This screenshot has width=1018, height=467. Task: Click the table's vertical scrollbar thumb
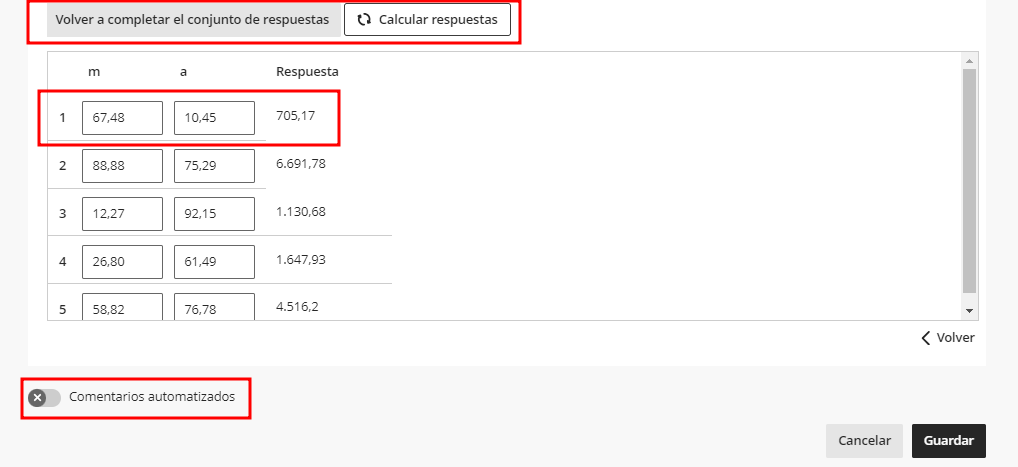pos(968,180)
